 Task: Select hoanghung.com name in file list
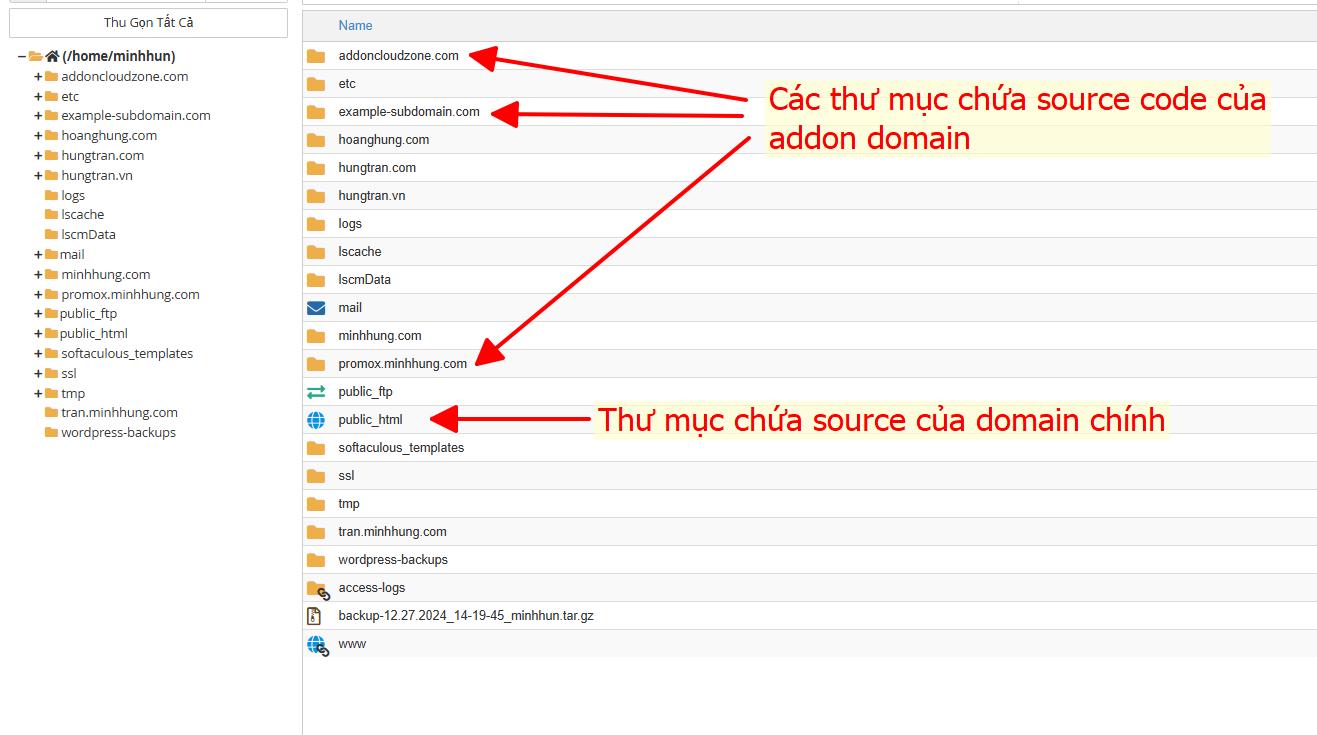[384, 140]
